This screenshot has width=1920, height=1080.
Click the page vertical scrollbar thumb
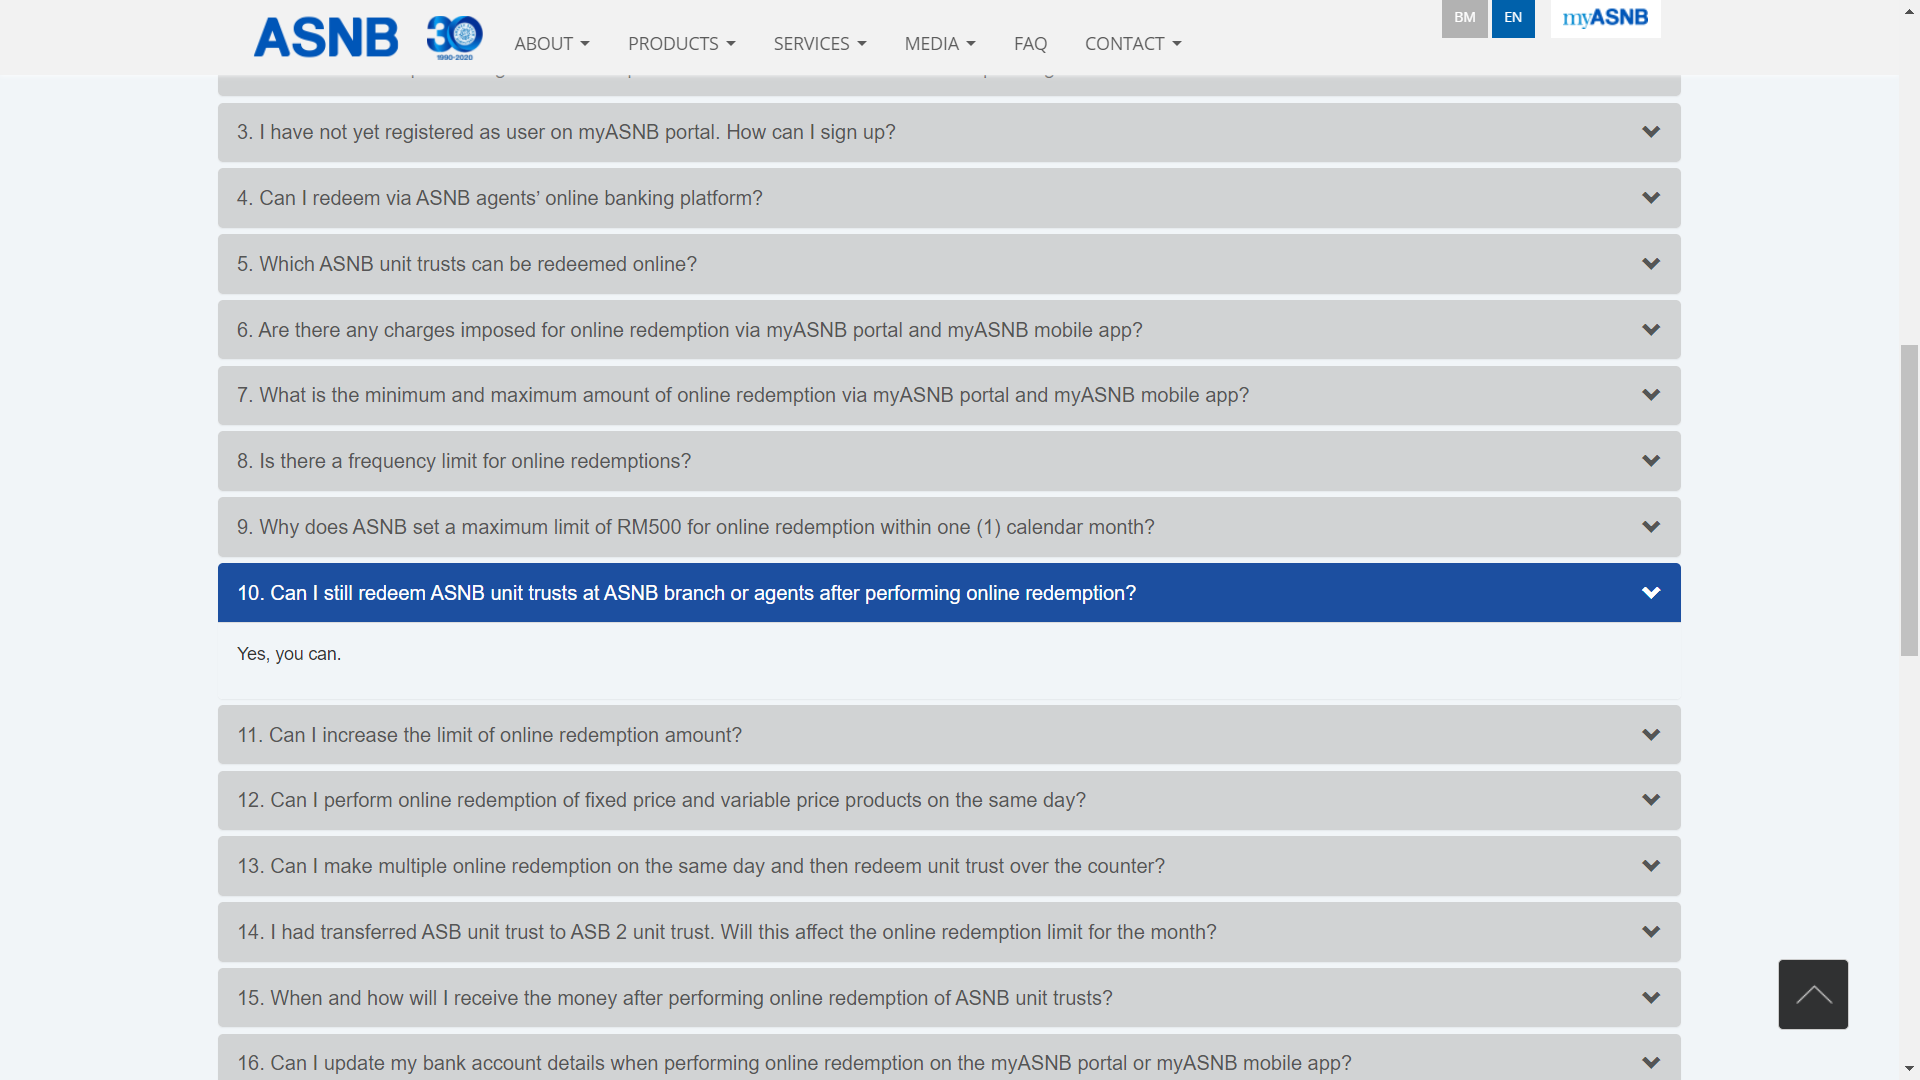1909,500
